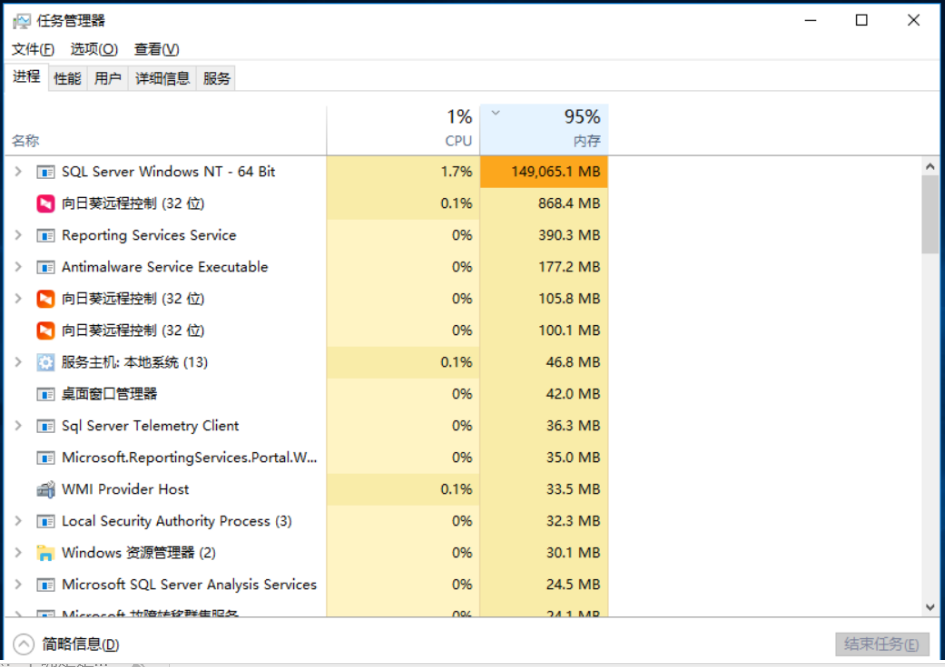Screen dimensions: 945x667
Task: Click the Windows 资源管理器 folder icon
Action: coord(45,553)
